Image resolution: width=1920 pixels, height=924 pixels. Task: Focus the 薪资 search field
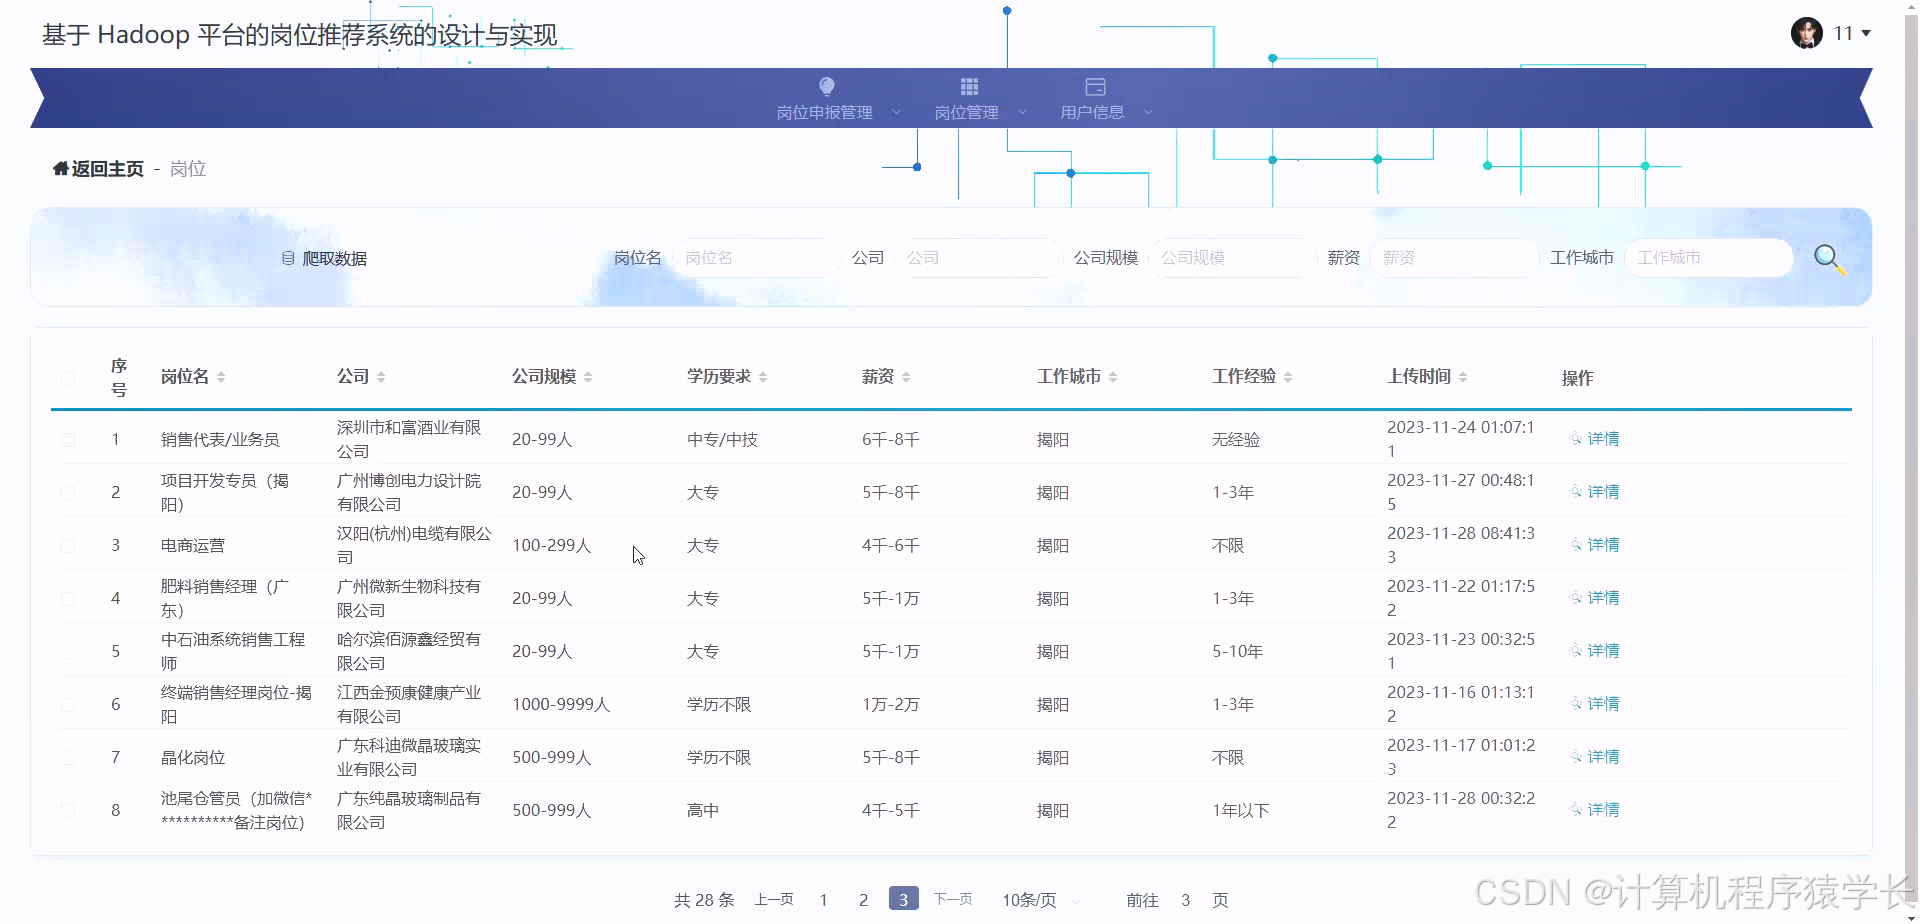(1454, 258)
